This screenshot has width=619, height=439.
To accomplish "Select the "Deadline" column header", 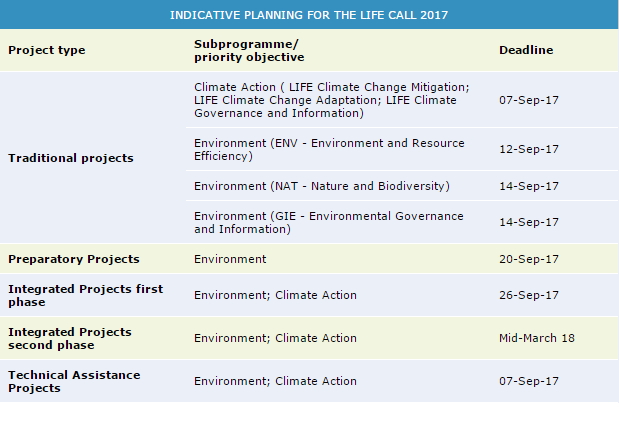I will (526, 50).
